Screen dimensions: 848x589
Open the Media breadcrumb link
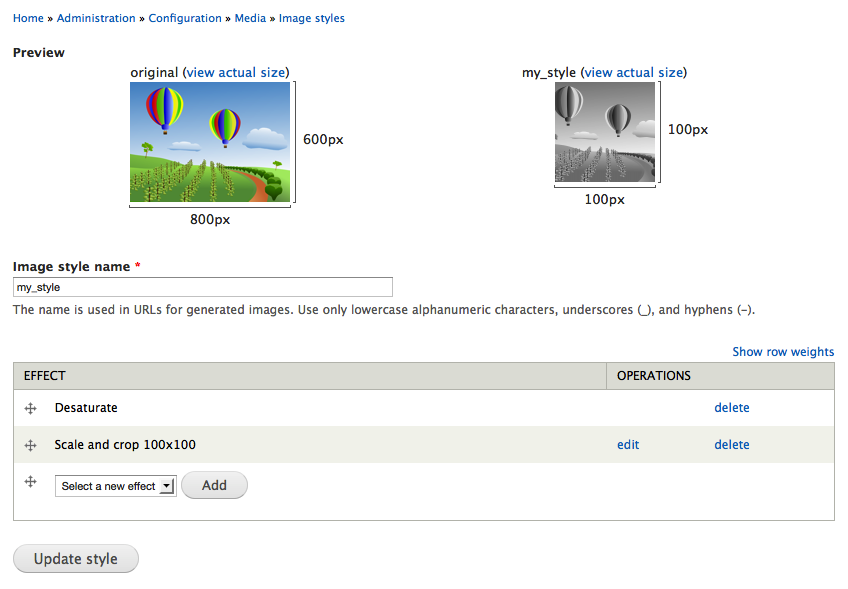(x=250, y=18)
